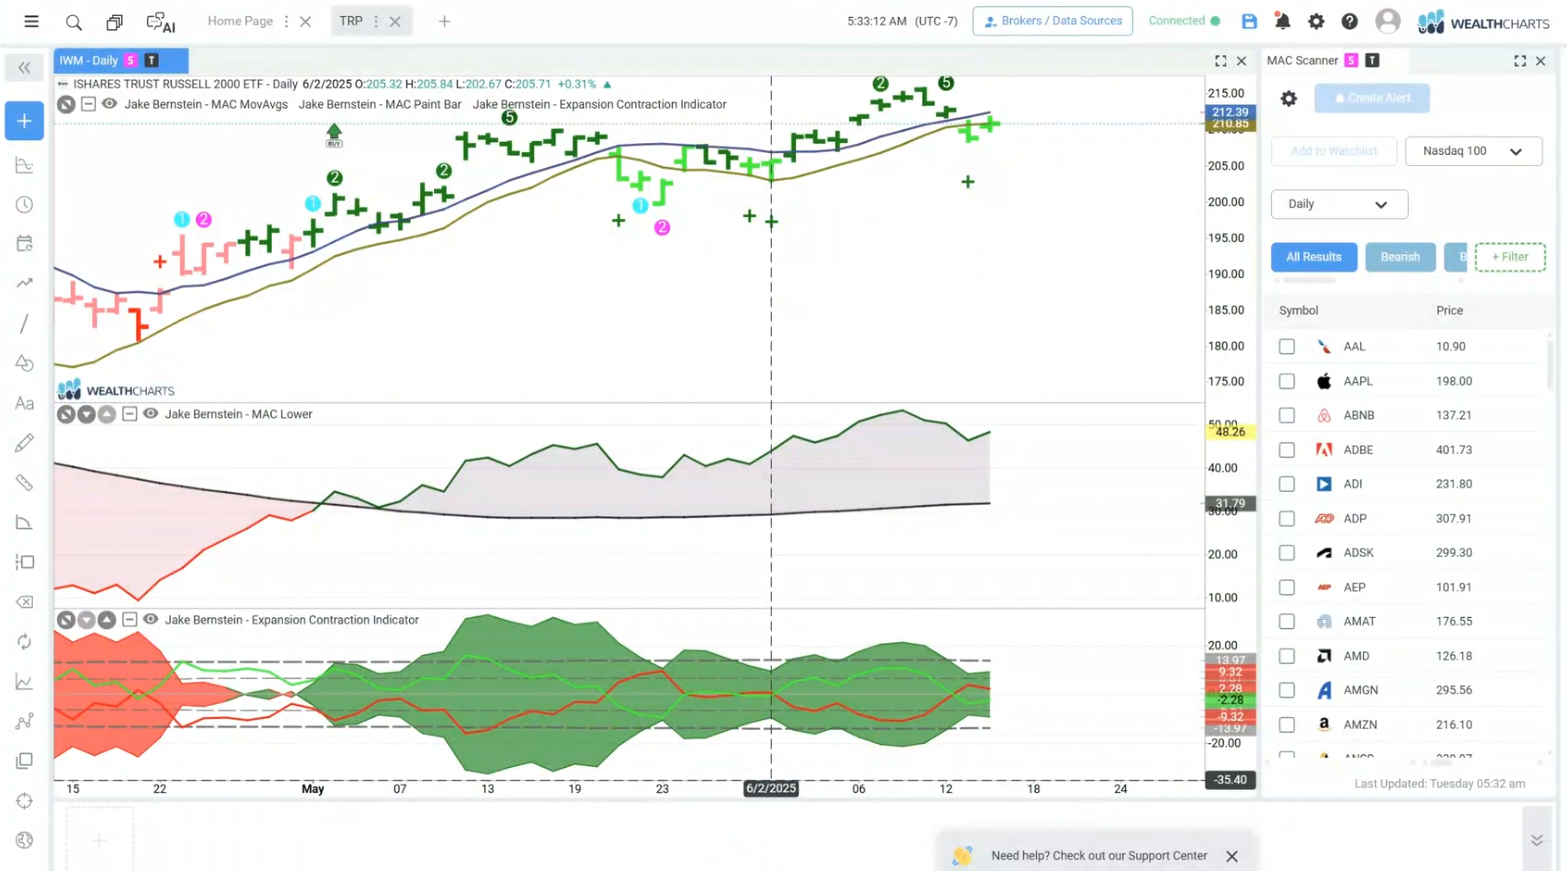Select the text annotation Aa tool
Viewport: 1567px width, 871px height.
24,403
